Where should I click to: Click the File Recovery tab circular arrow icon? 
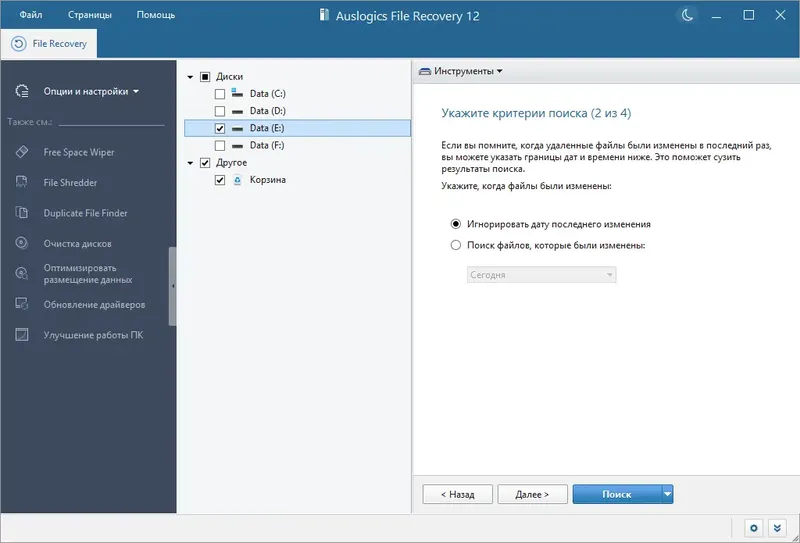[18, 44]
